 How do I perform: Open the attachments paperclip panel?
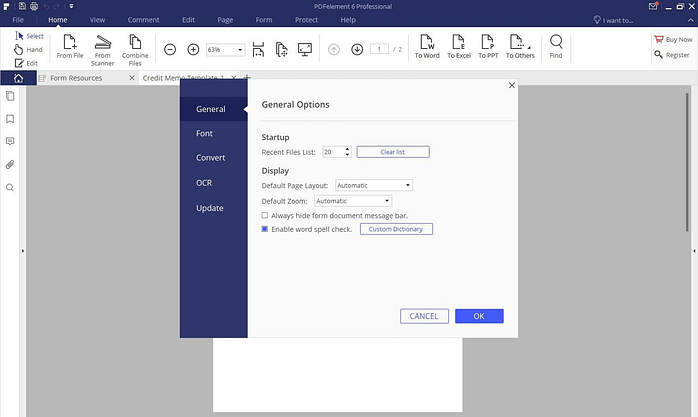coord(10,164)
